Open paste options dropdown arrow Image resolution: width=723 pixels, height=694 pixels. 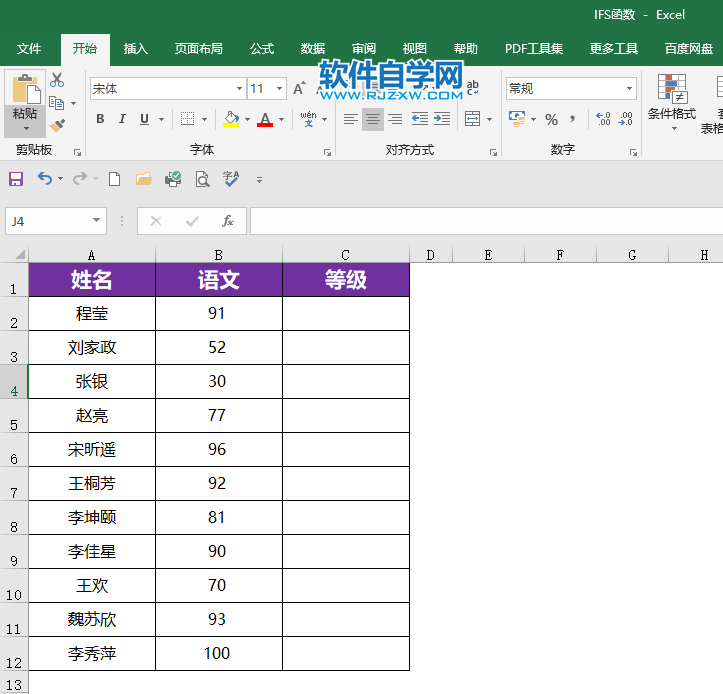pos(26,128)
